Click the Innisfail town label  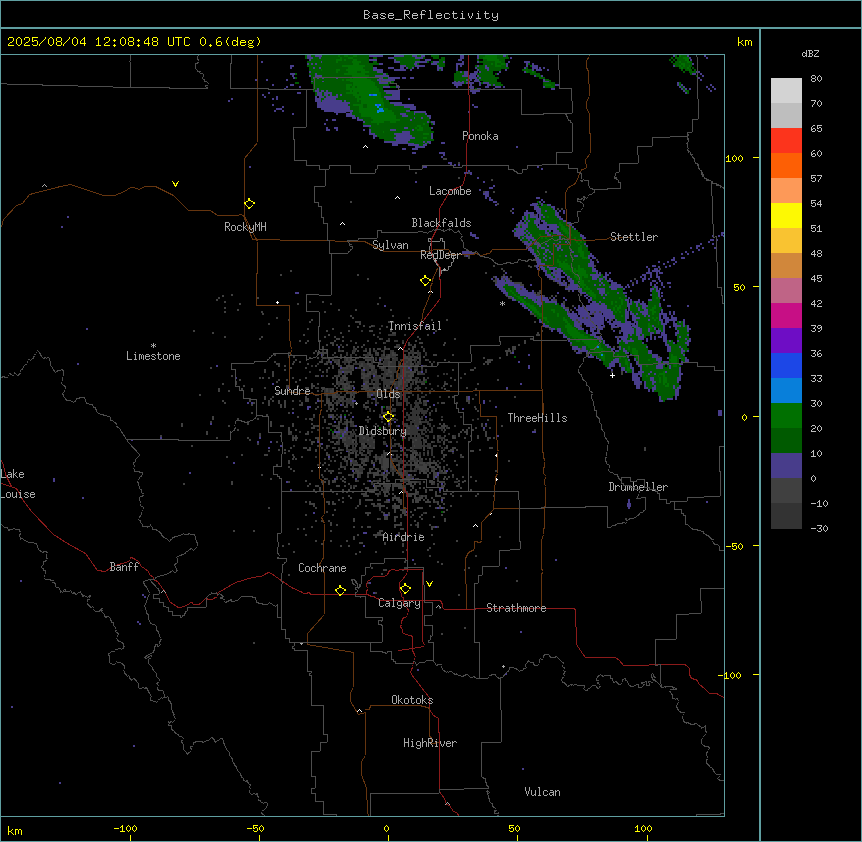tap(415, 326)
